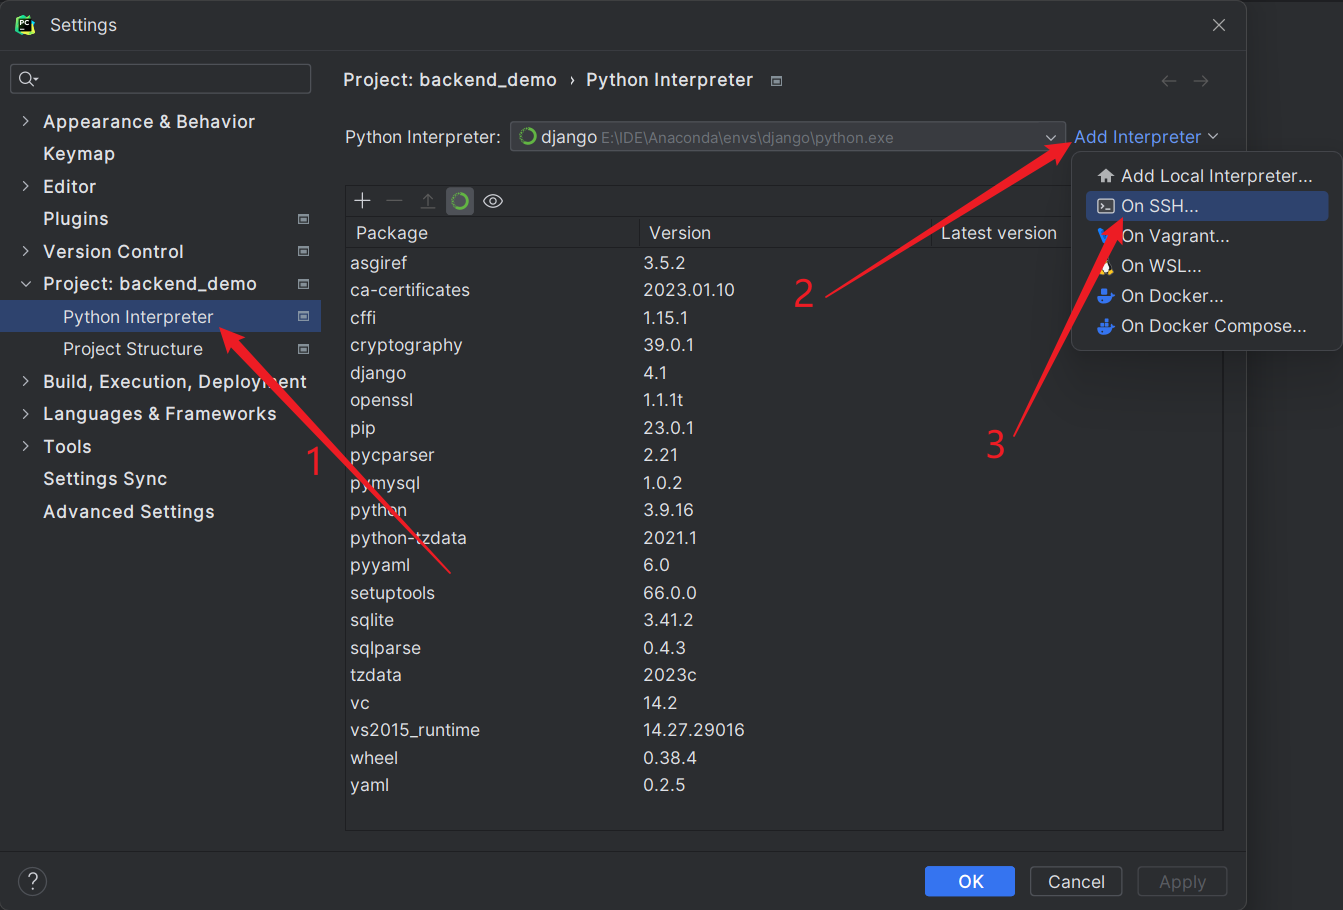Image resolution: width=1343 pixels, height=910 pixels.
Task: Toggle the Conda package manager icon
Action: tap(460, 201)
